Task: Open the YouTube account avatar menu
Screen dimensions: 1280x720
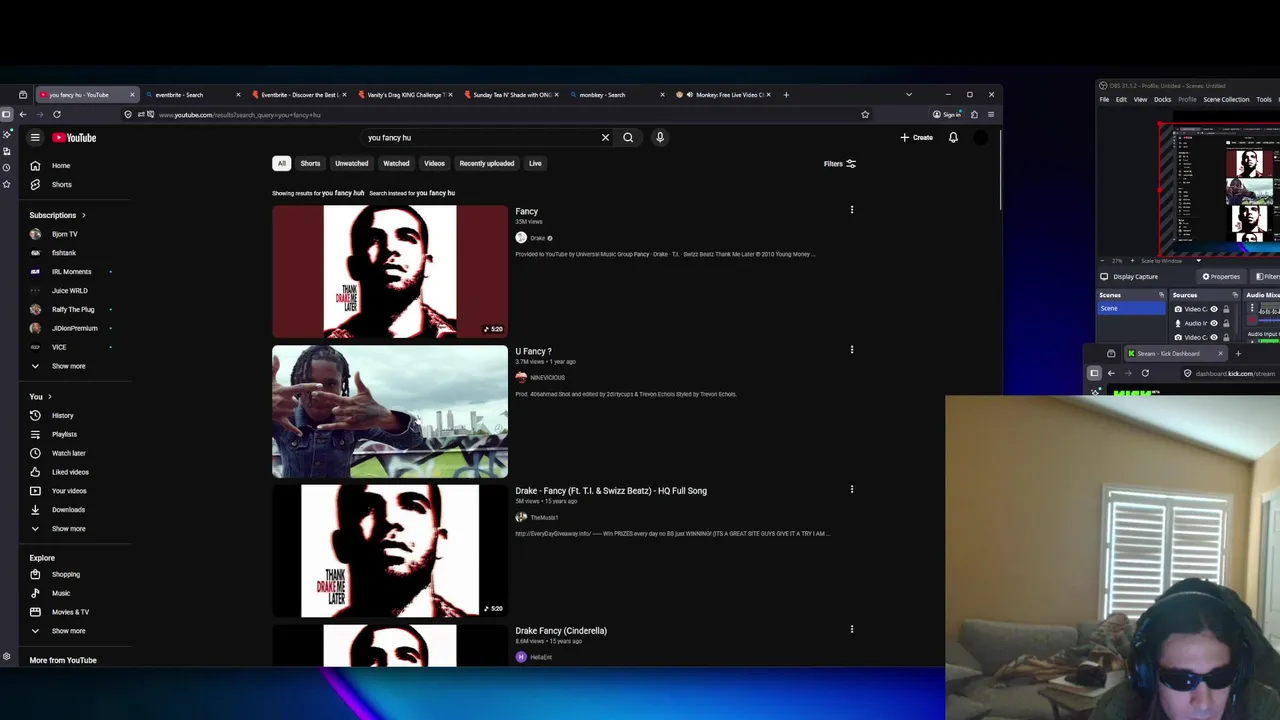Action: (981, 138)
